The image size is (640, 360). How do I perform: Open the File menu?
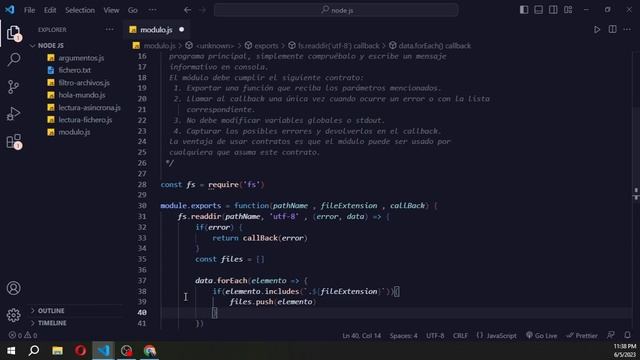[29, 10]
